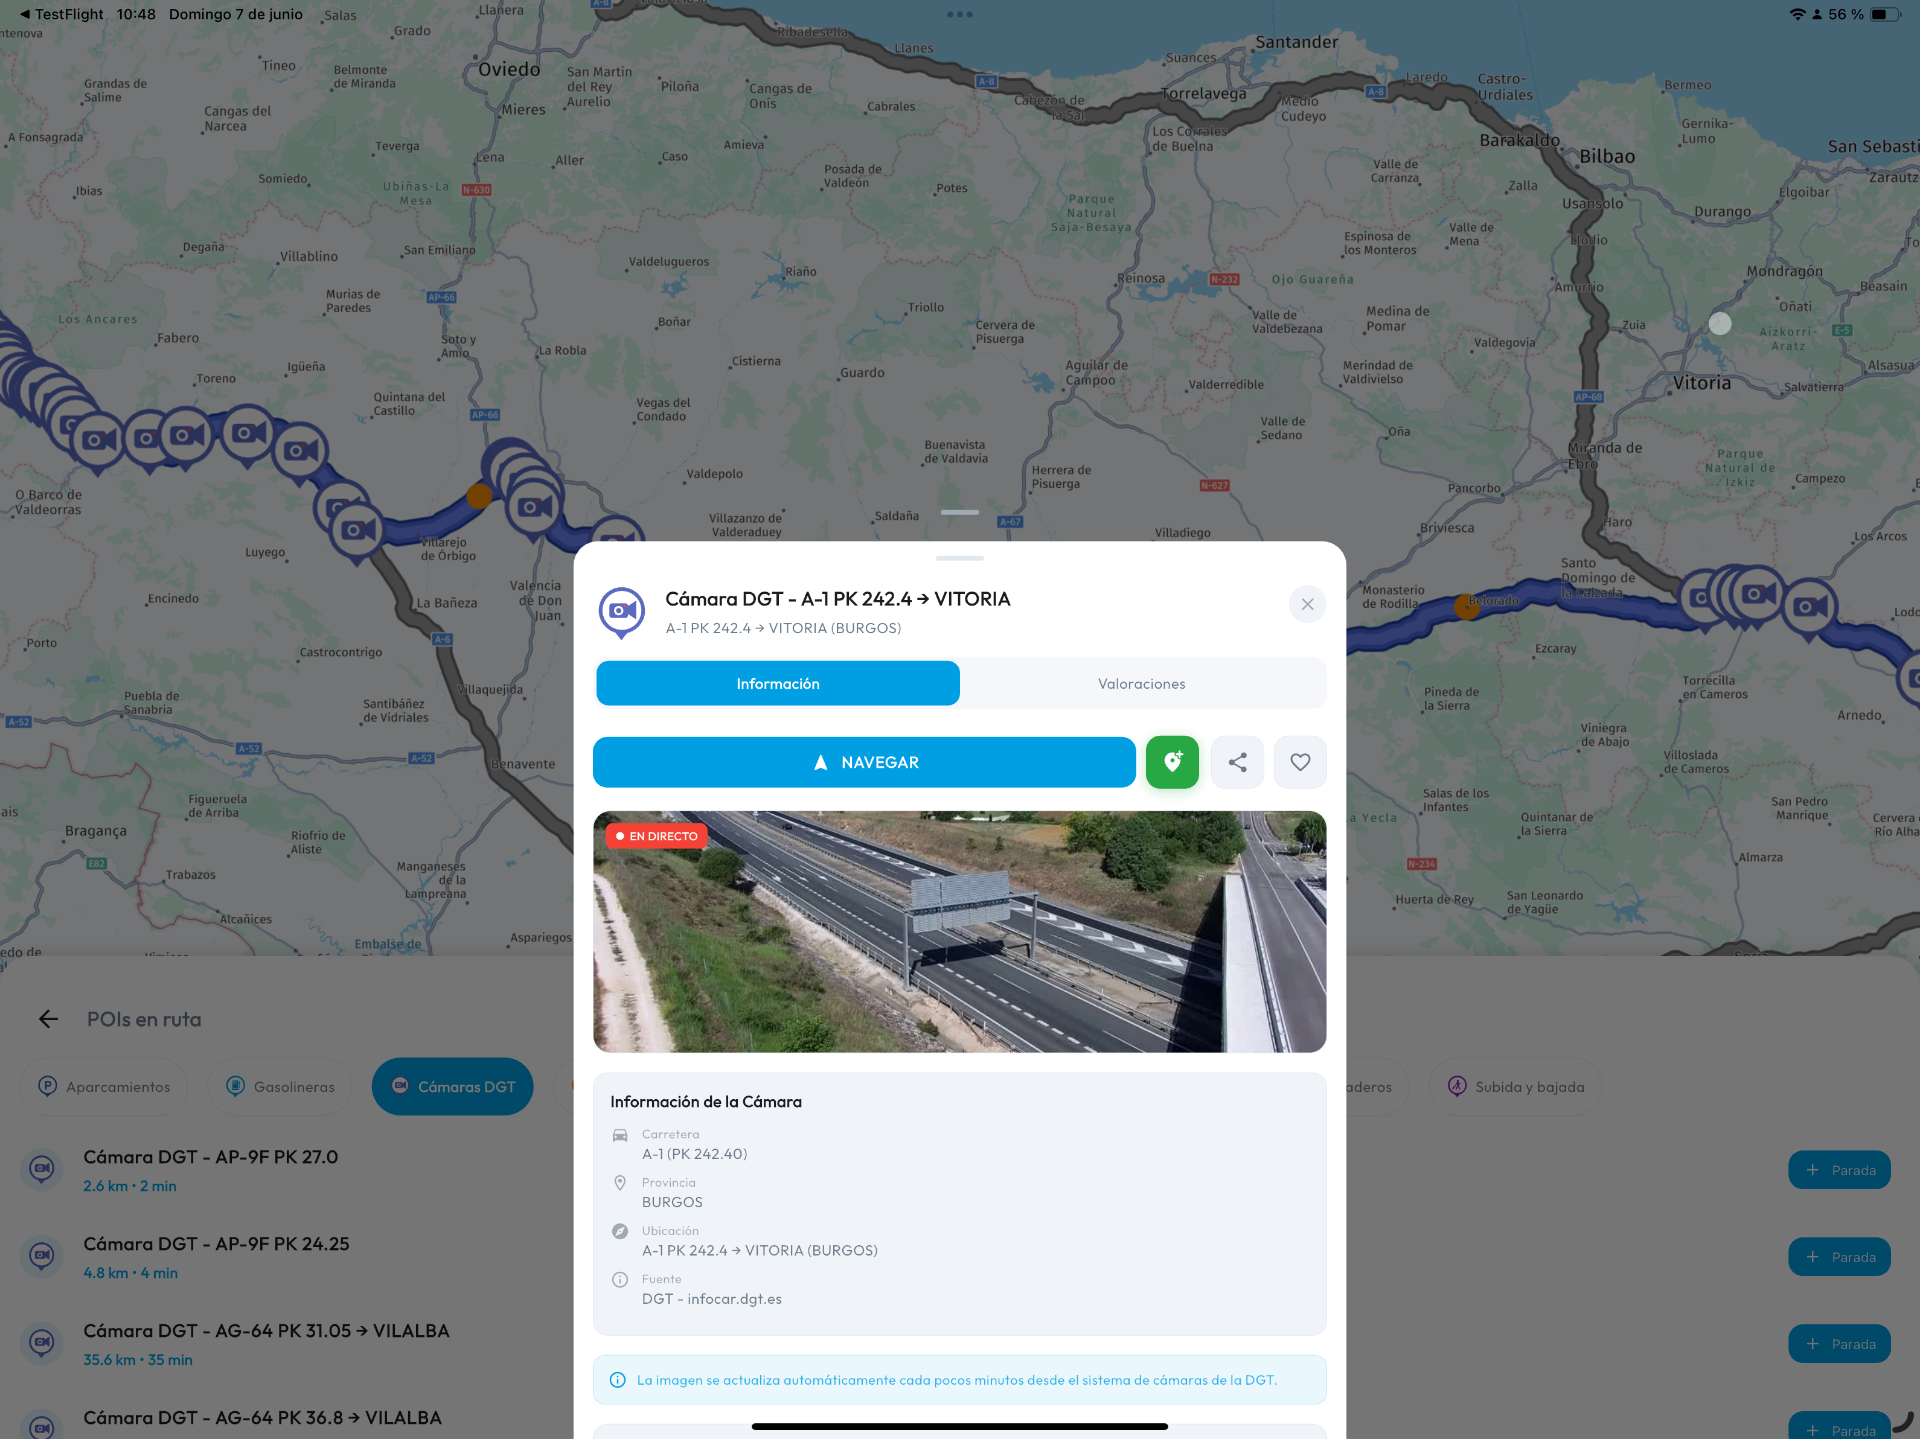
Task: Toggle Gasolineras filter chip
Action: (x=280, y=1086)
